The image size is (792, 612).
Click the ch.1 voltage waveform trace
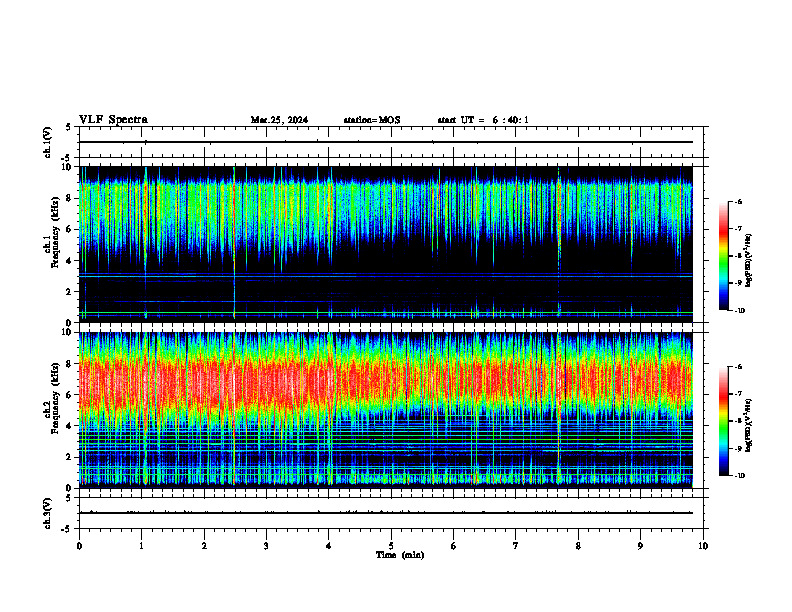tap(385, 142)
